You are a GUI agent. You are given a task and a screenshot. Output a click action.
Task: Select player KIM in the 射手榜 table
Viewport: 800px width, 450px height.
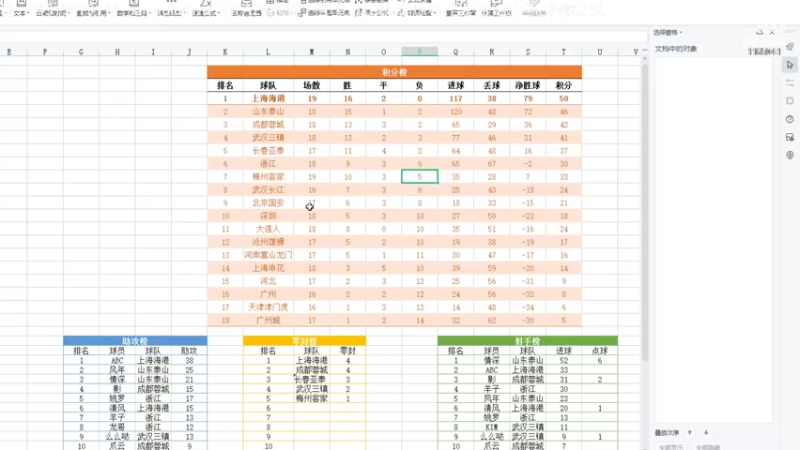tap(491, 427)
